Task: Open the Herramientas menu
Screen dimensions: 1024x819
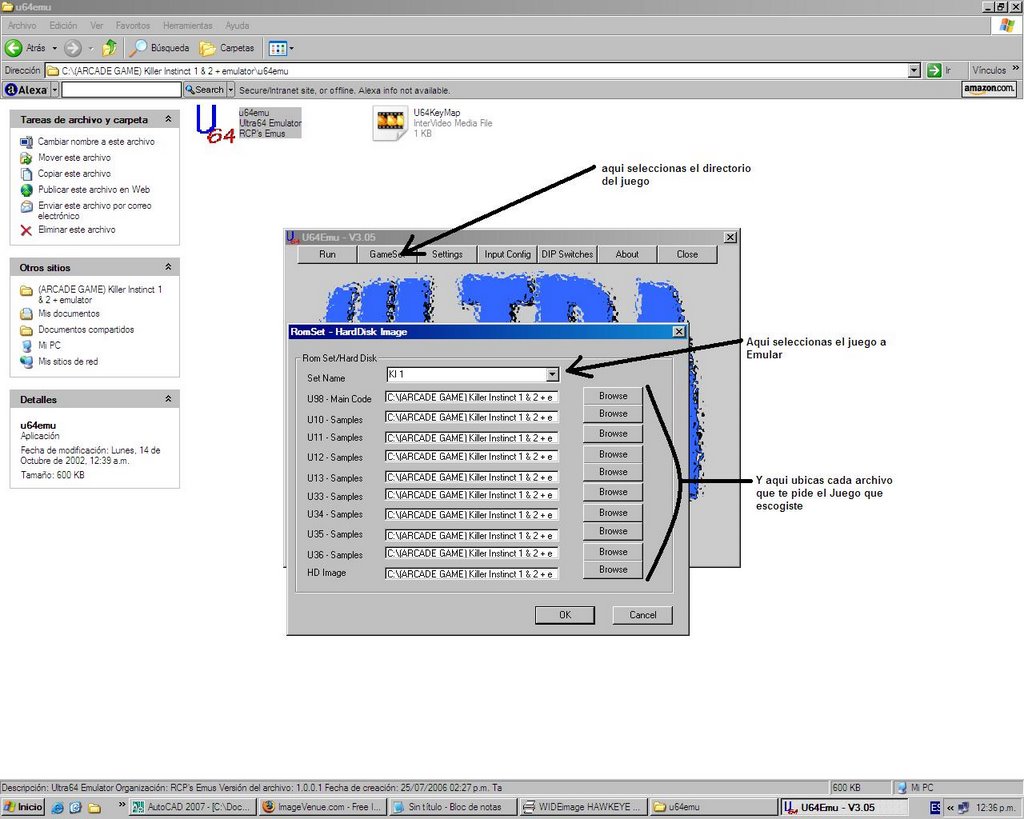Action: pos(187,25)
